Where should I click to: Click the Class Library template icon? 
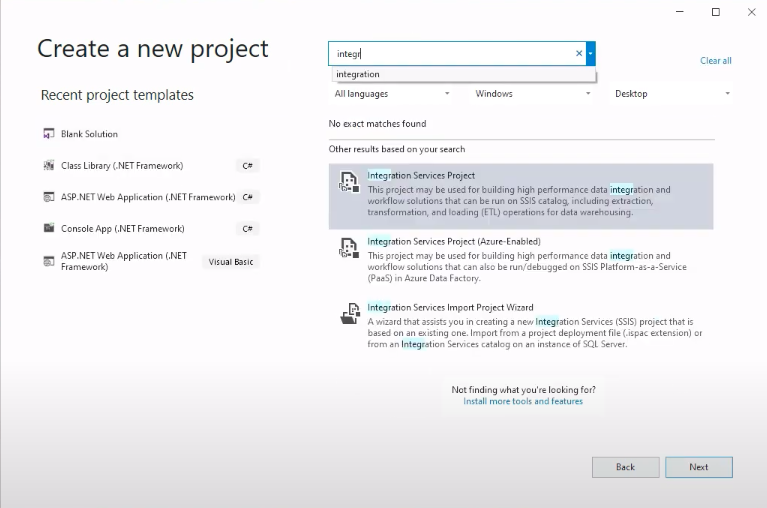[x=48, y=165]
